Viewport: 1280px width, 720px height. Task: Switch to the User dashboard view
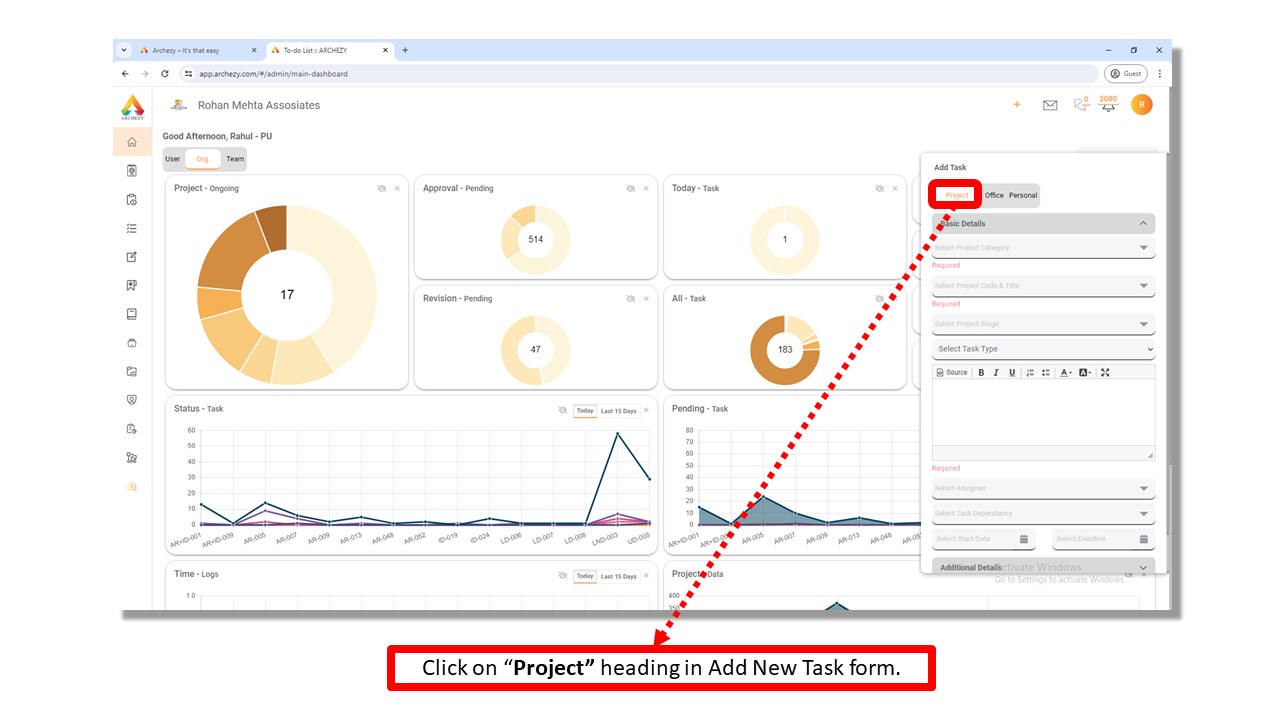click(x=173, y=159)
